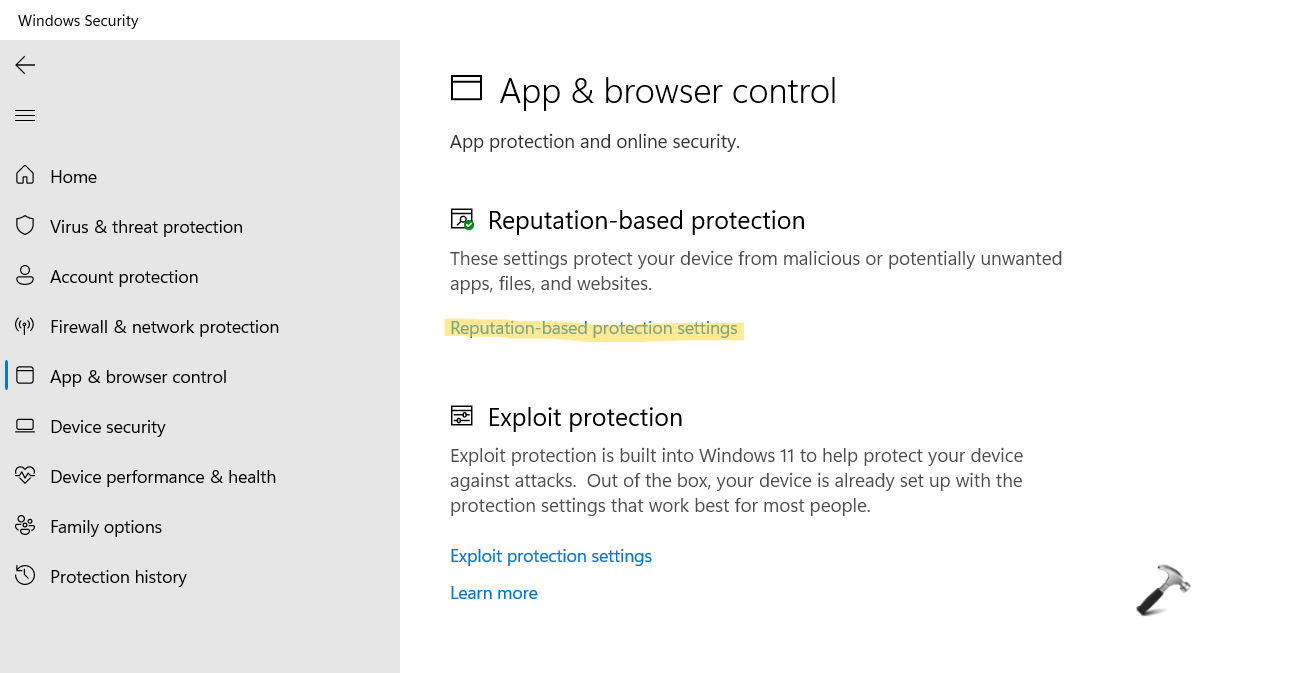Select Family options in the sidebar

[106, 527]
